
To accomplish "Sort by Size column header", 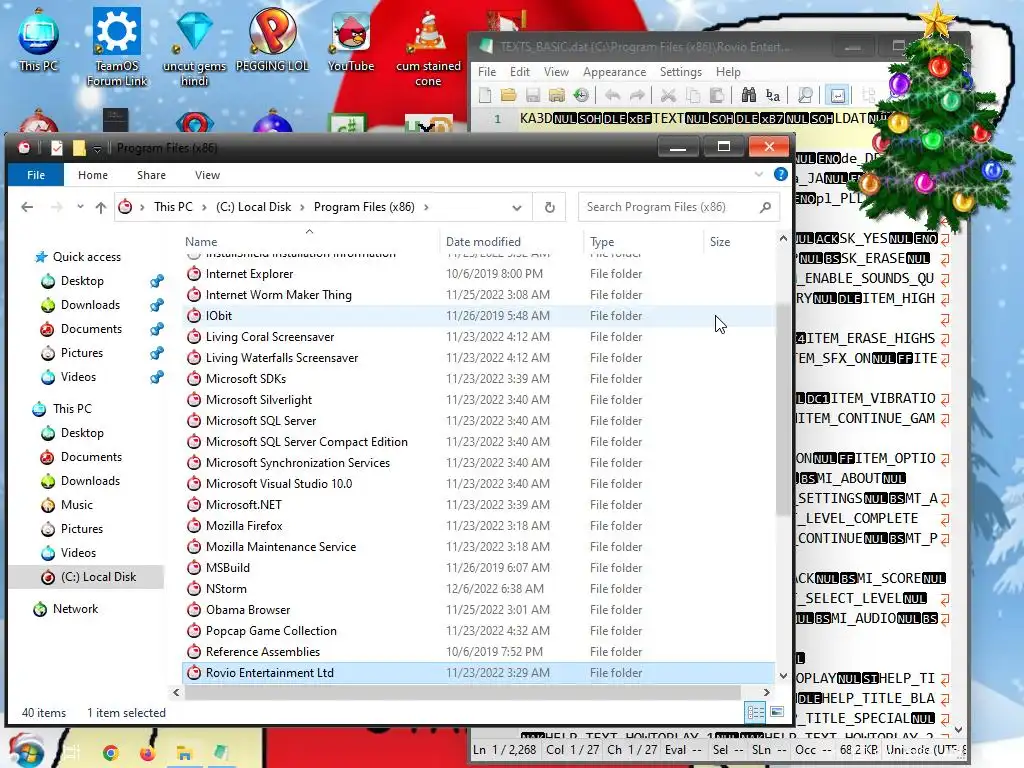I will pyautogui.click(x=738, y=242).
